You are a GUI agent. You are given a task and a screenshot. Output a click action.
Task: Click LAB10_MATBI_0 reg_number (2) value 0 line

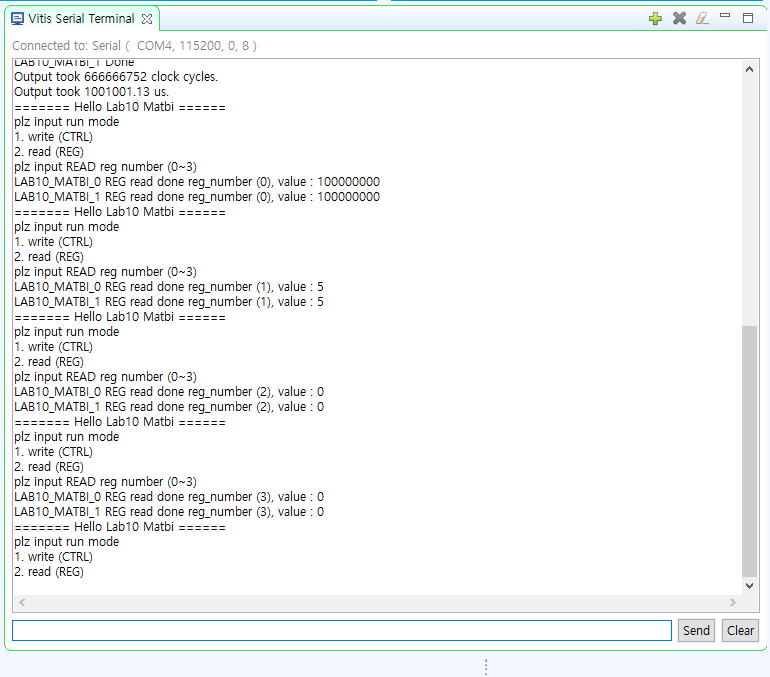(169, 392)
